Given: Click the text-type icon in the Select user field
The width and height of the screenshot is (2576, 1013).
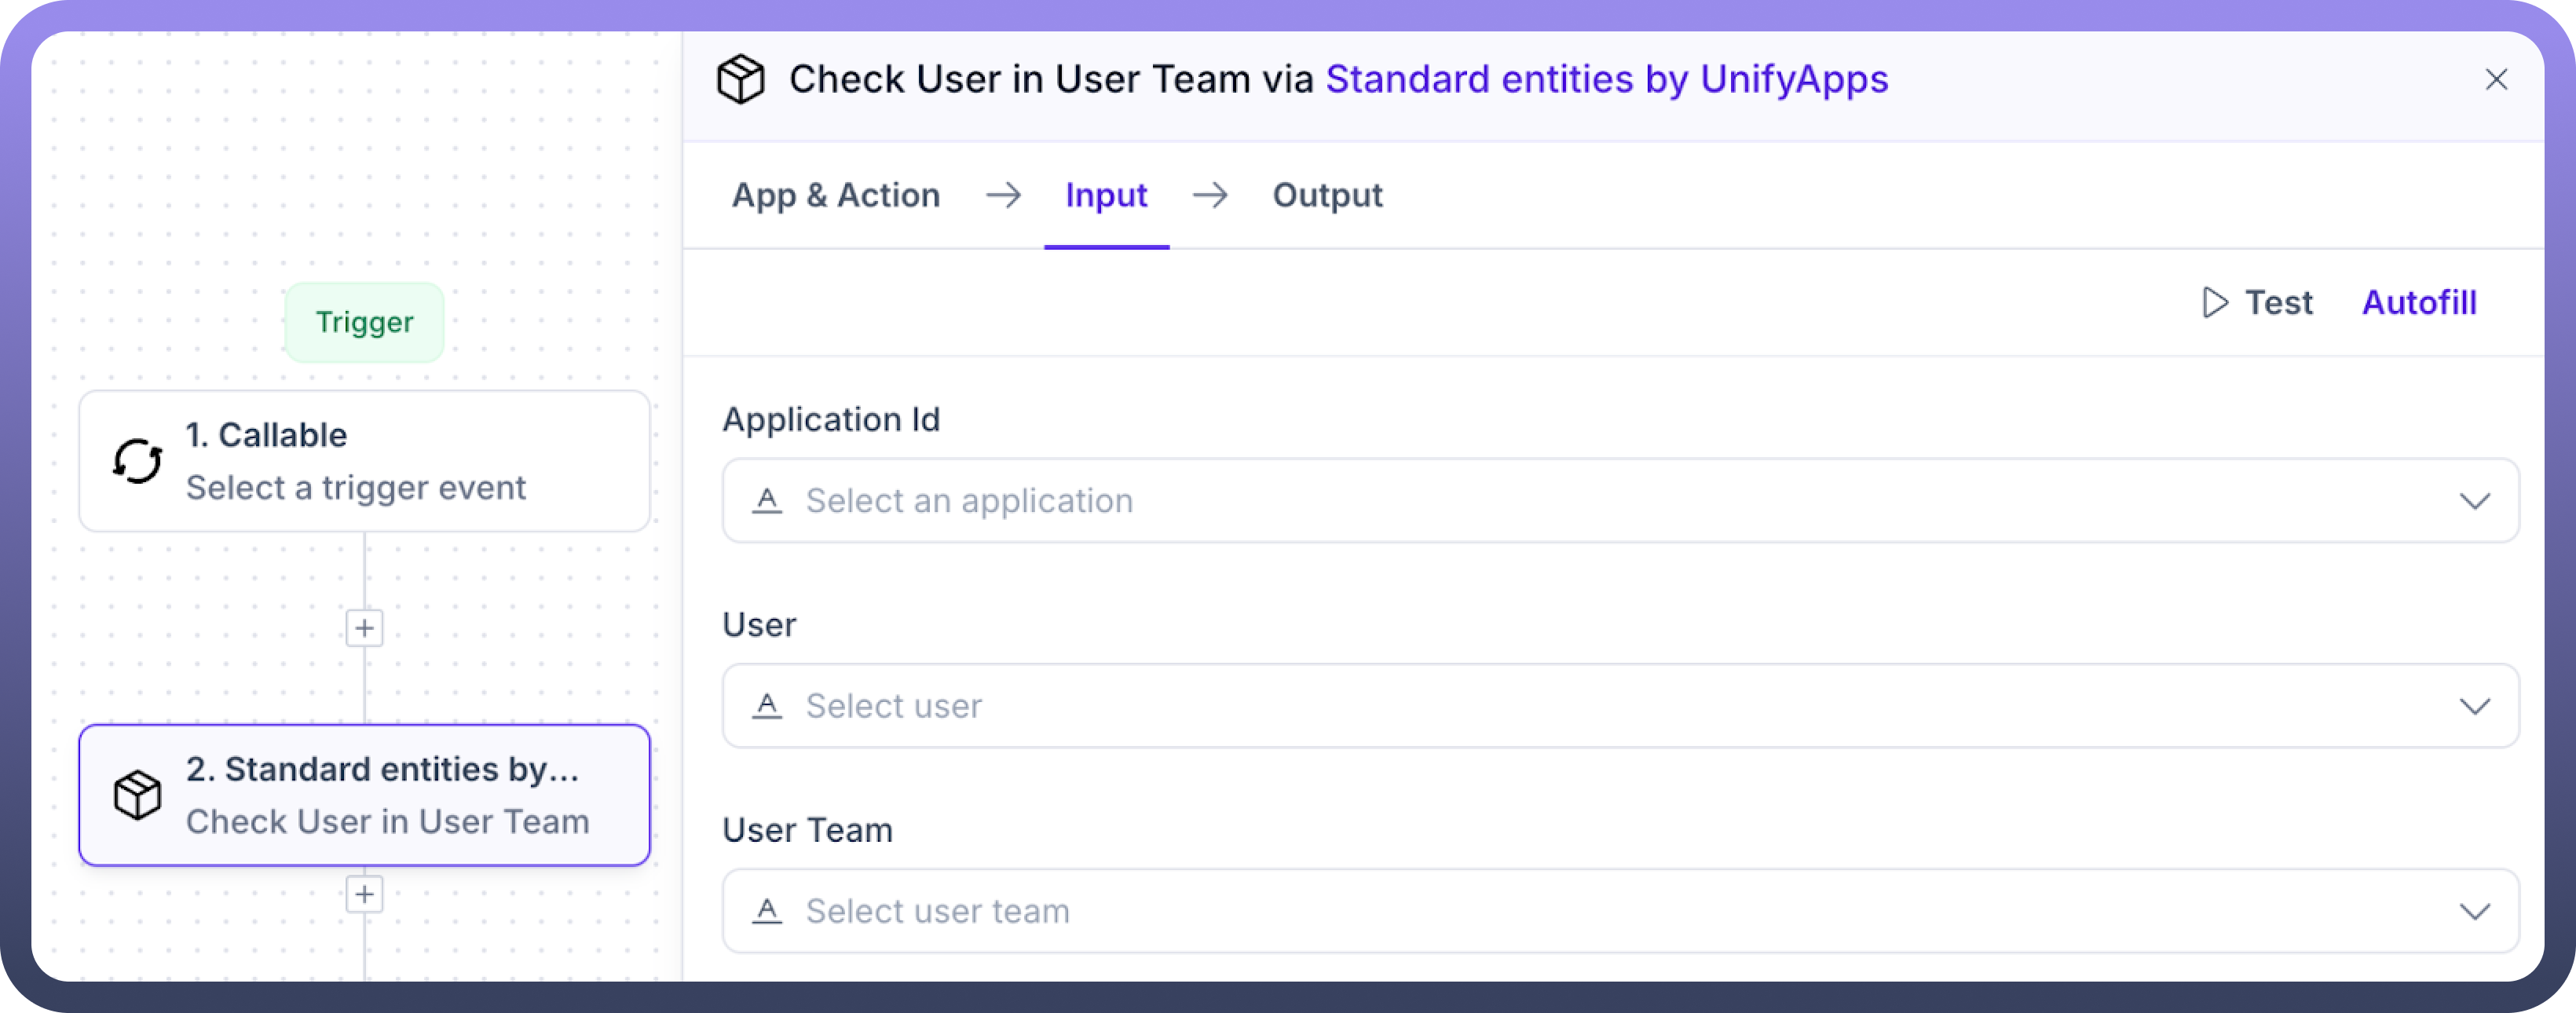Looking at the screenshot, I should pos(767,706).
